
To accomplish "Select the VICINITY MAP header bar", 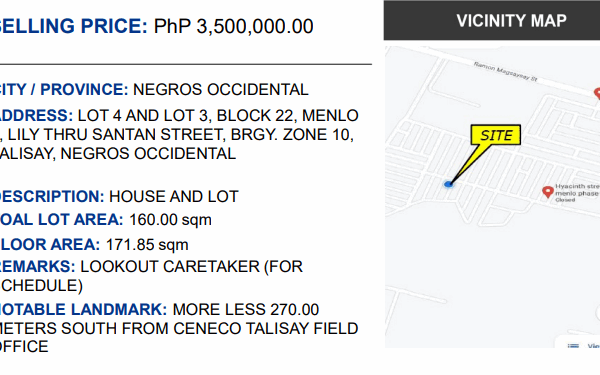I will click(492, 20).
